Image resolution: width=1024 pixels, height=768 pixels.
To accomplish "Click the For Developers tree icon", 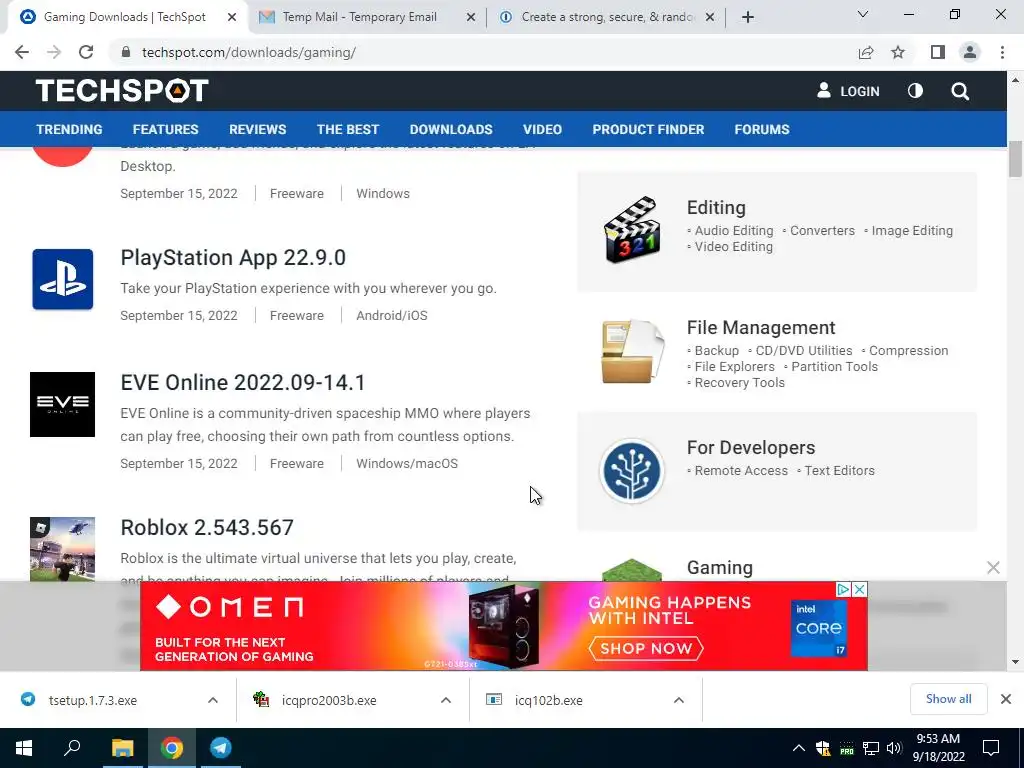I will (x=632, y=471).
